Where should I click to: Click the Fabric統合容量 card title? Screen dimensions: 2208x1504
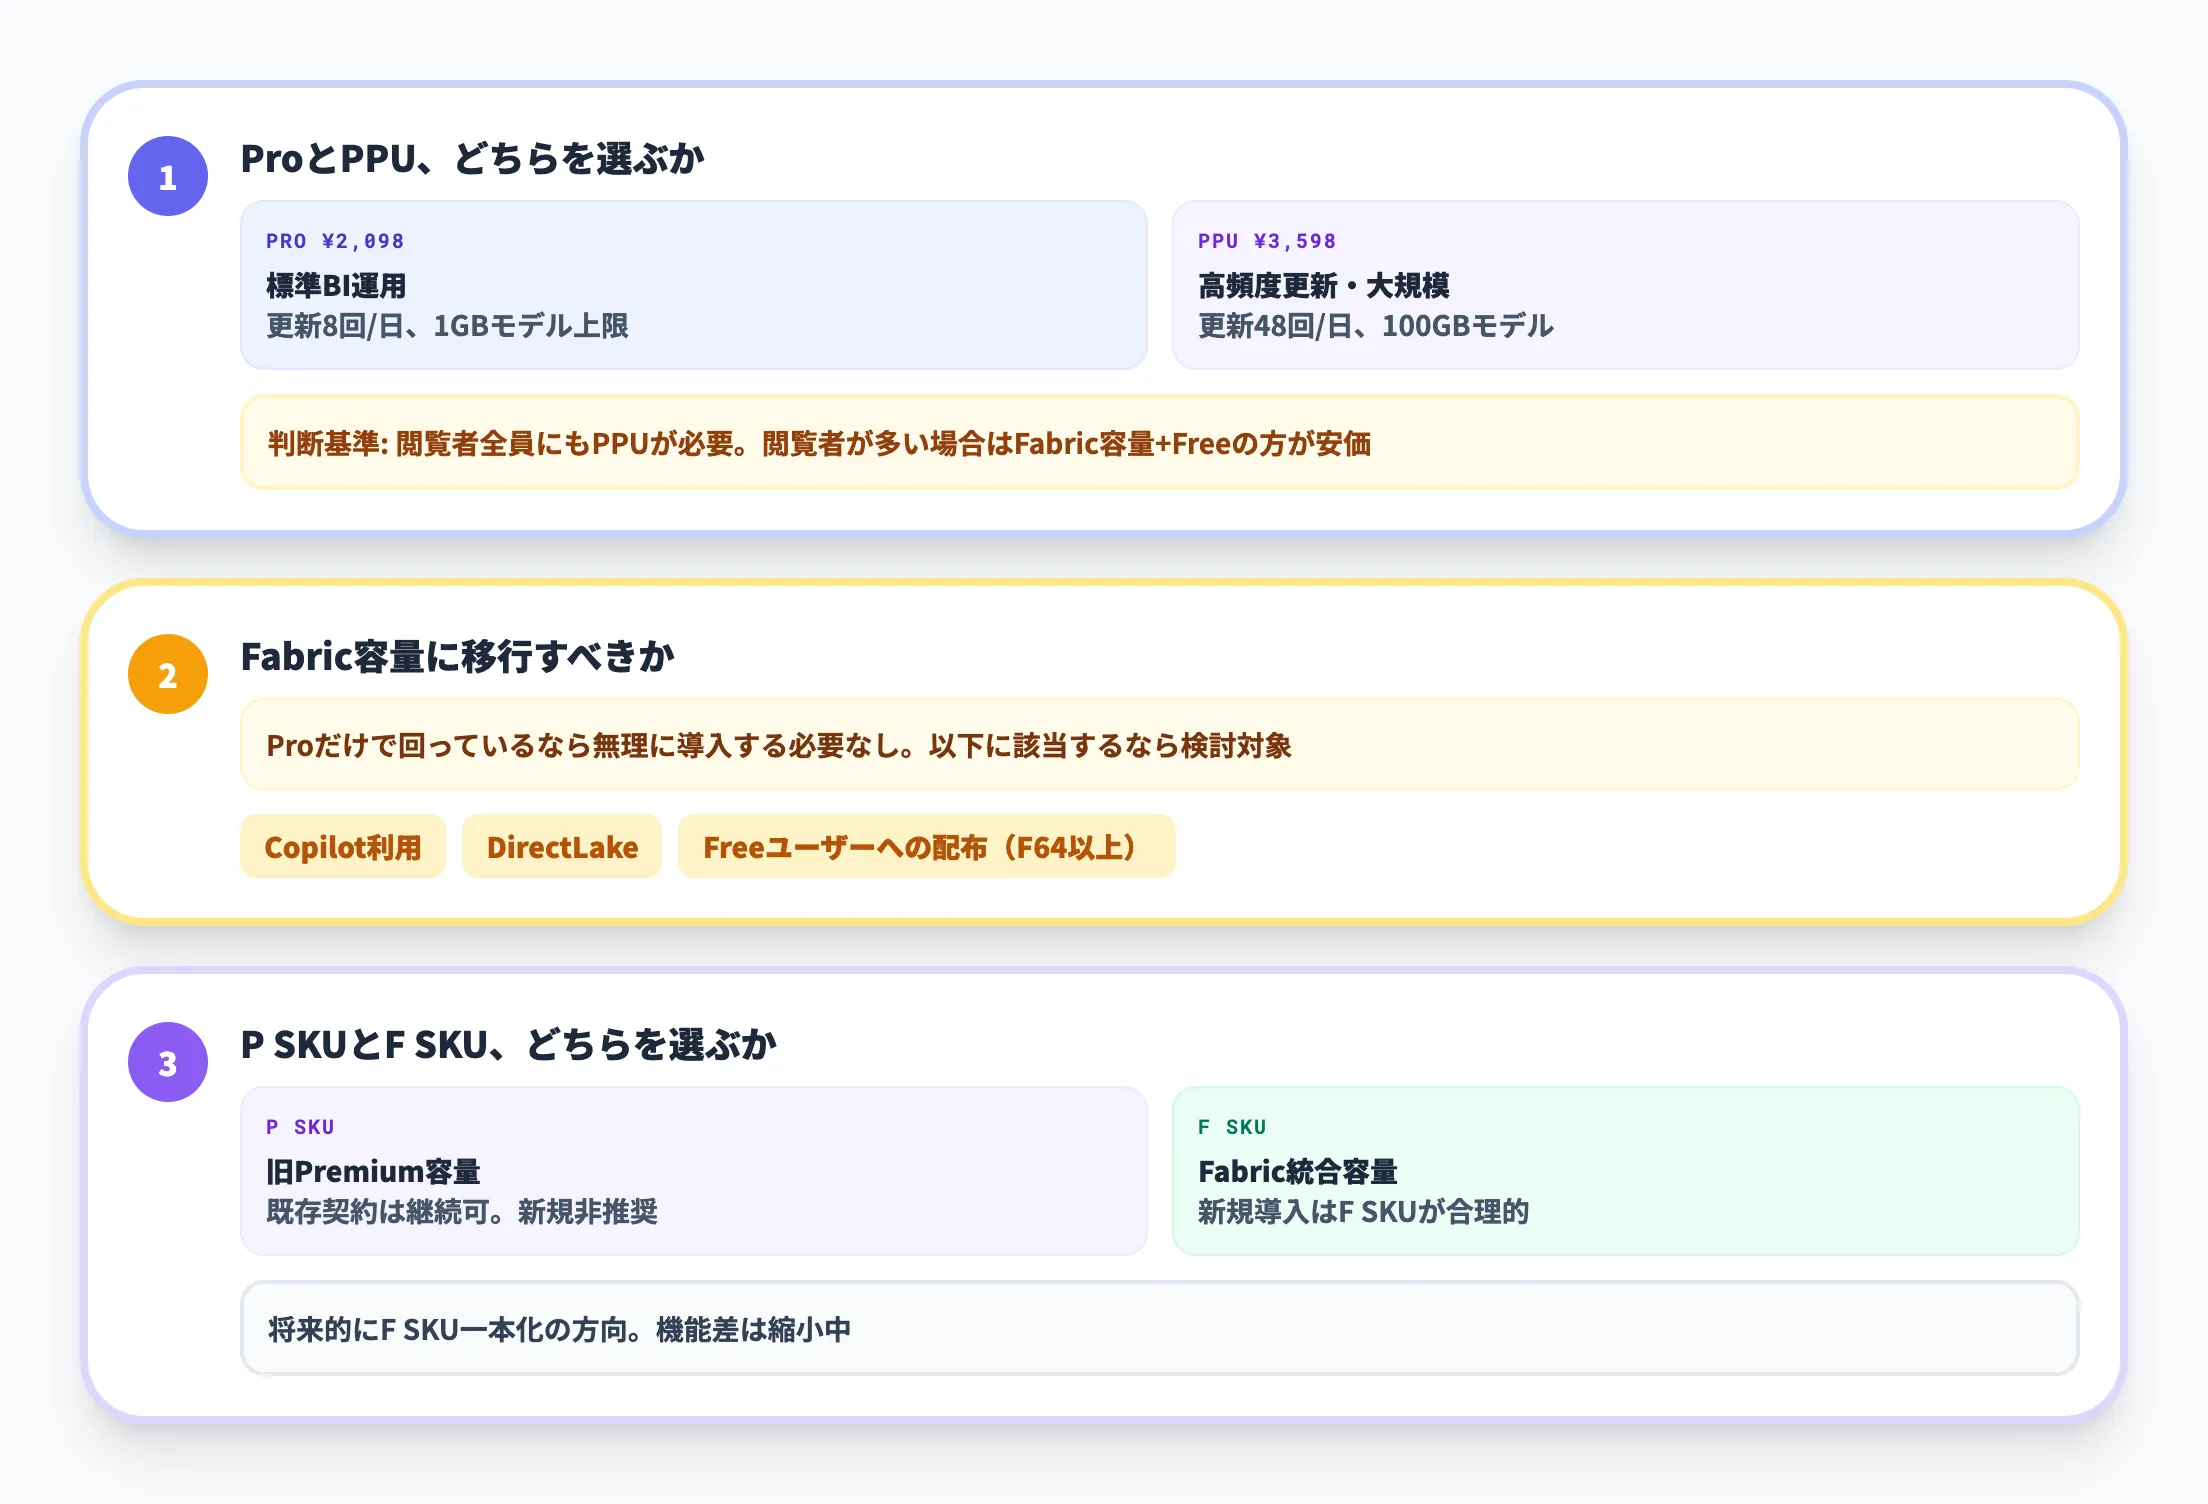point(1298,1172)
